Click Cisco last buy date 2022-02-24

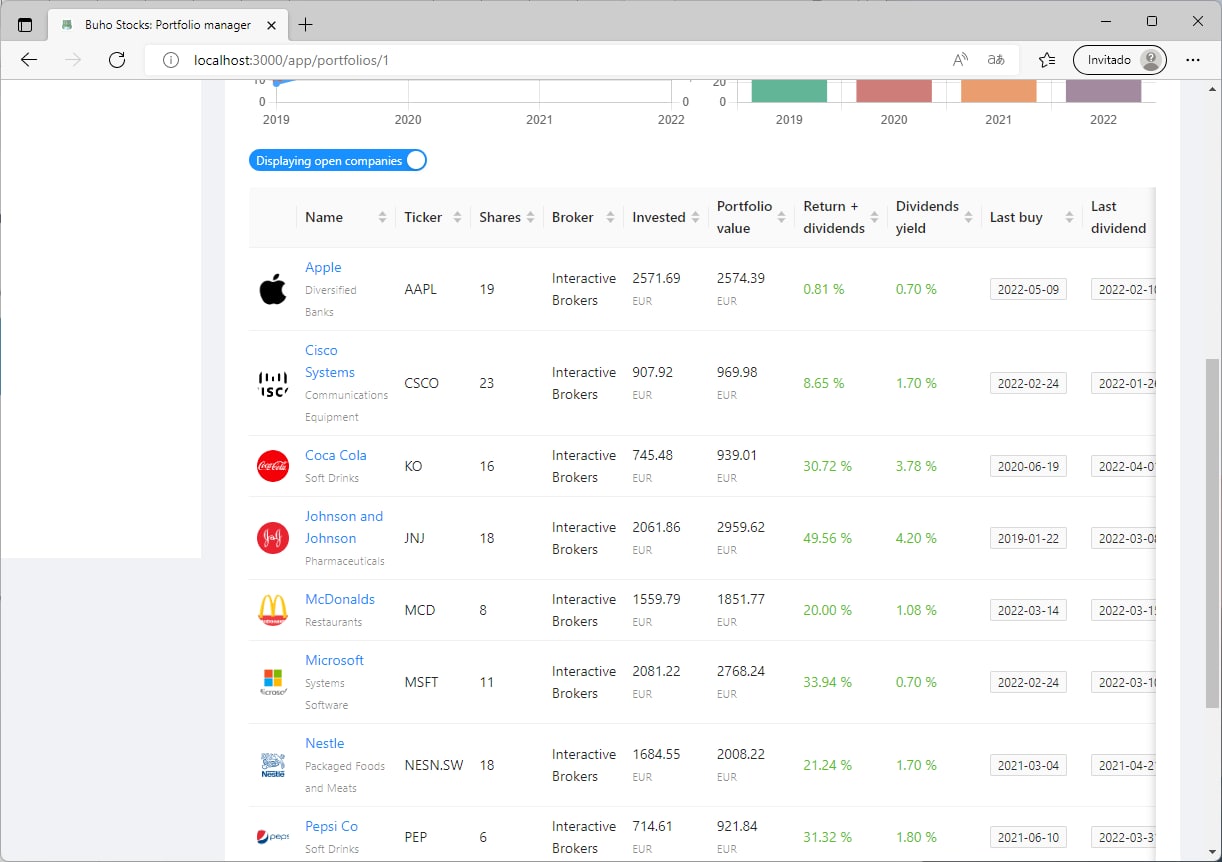click(x=1028, y=383)
